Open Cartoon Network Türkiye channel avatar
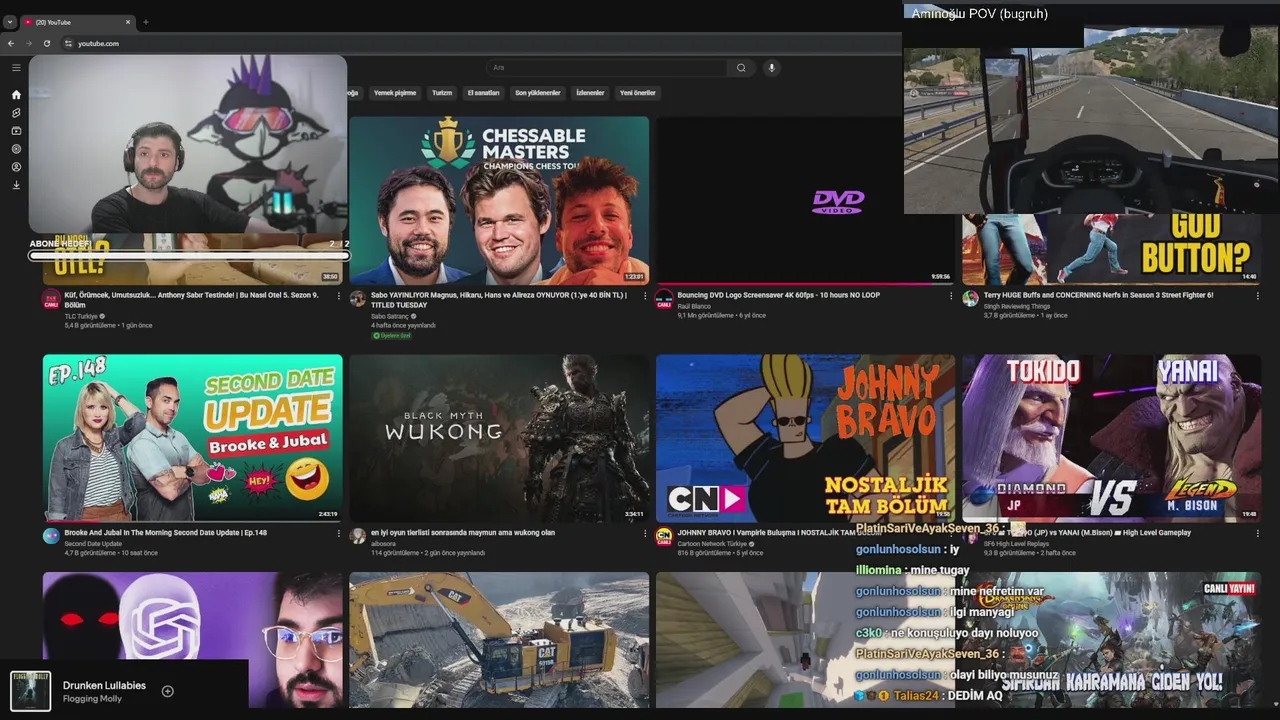The image size is (1280, 720). click(664, 536)
